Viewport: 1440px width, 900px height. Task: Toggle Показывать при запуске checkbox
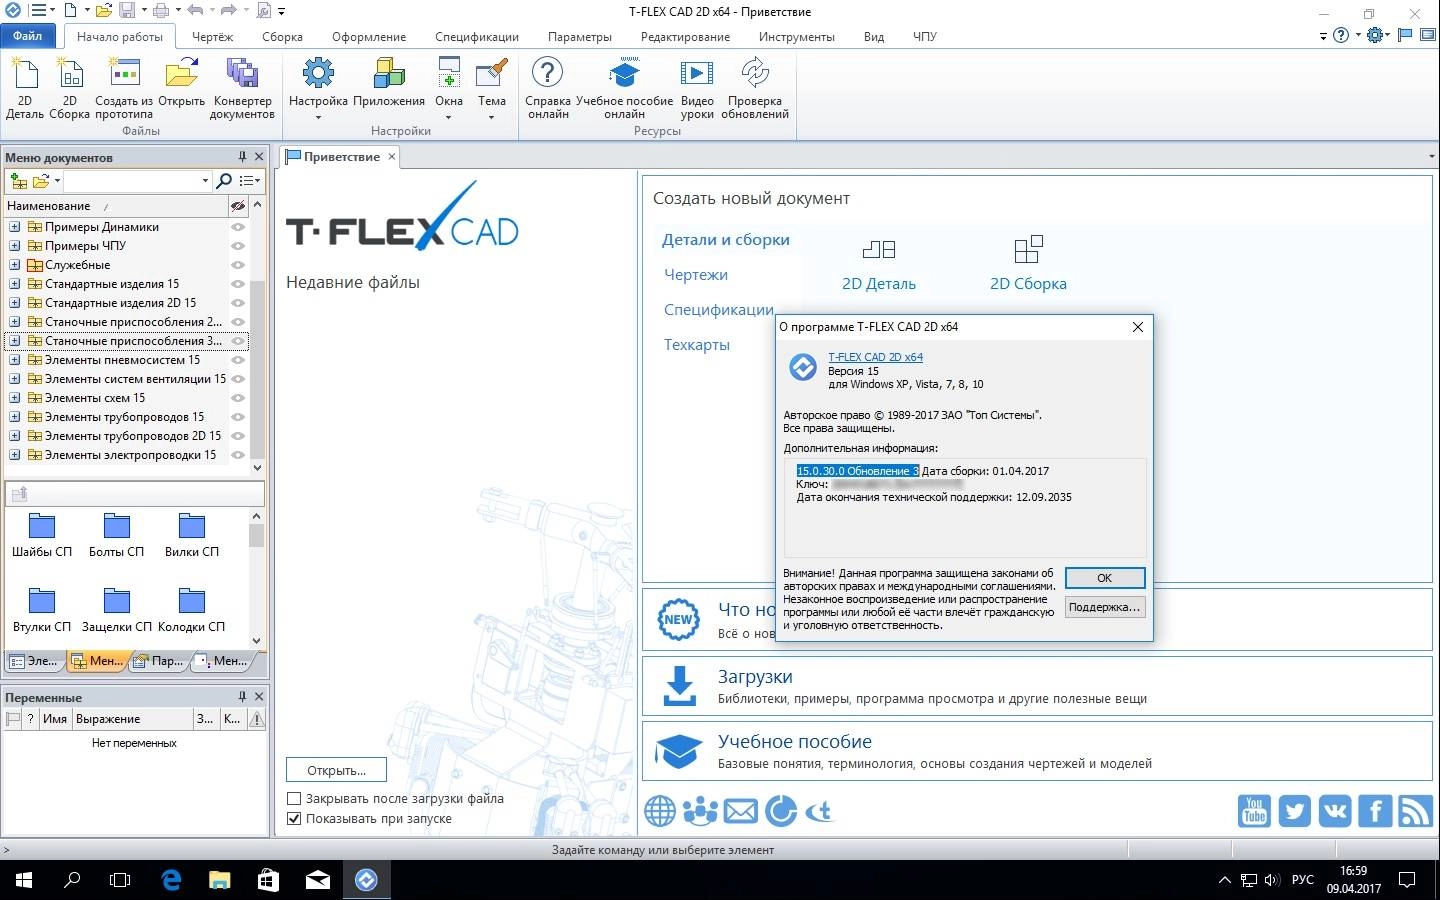tap(294, 818)
